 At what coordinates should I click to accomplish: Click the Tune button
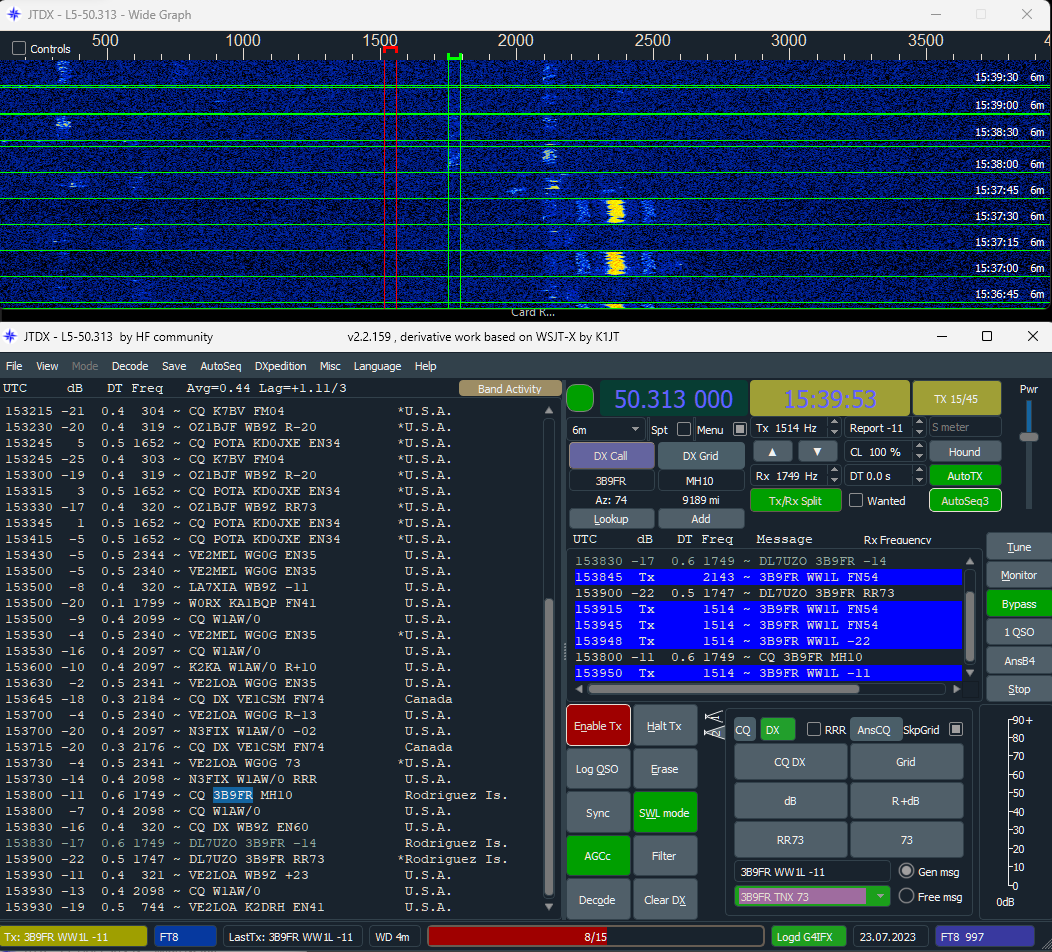point(1018,547)
